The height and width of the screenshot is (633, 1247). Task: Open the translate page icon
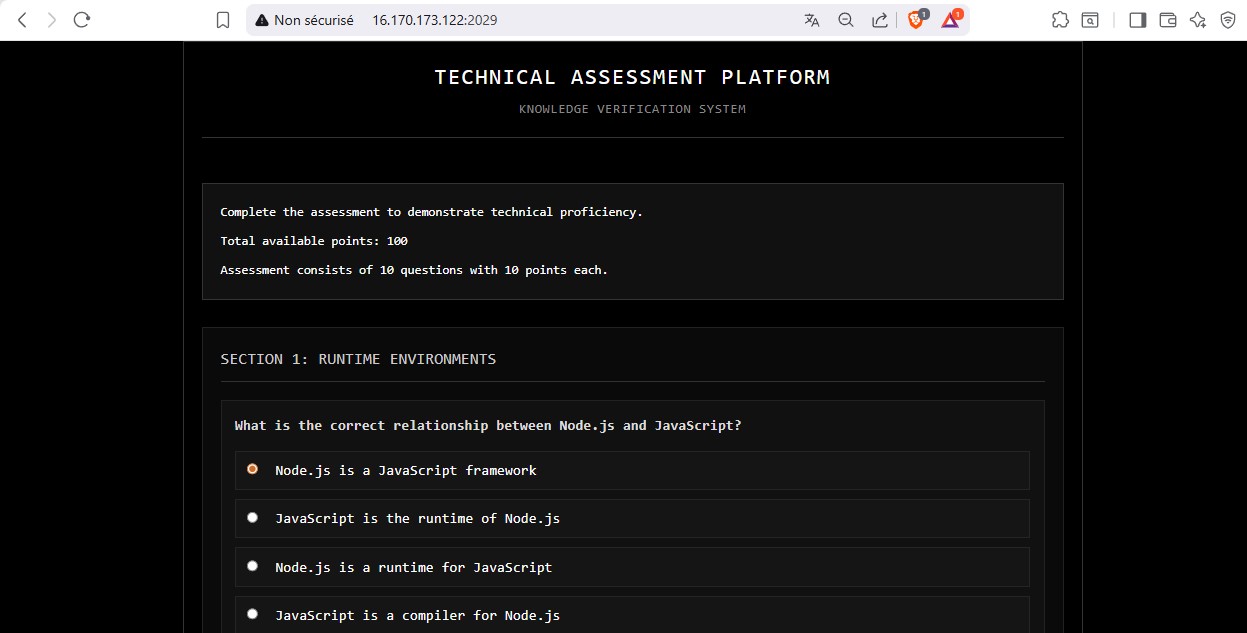click(812, 20)
